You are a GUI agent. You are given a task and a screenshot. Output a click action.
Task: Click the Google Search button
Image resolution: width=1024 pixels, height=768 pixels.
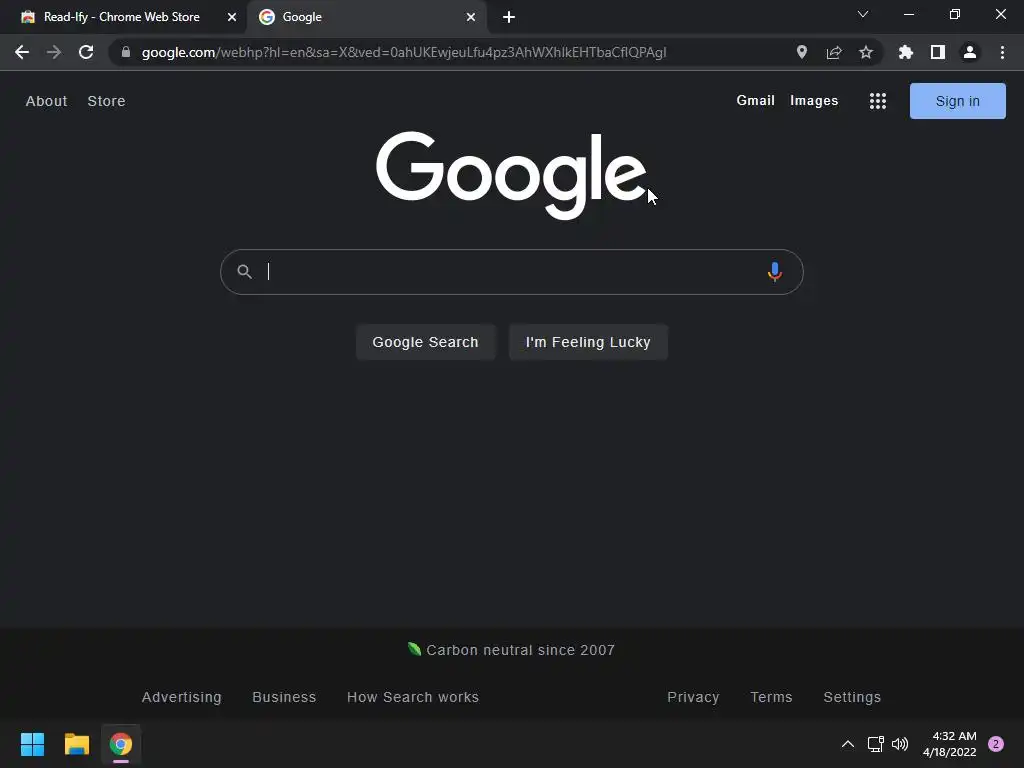pyautogui.click(x=425, y=342)
